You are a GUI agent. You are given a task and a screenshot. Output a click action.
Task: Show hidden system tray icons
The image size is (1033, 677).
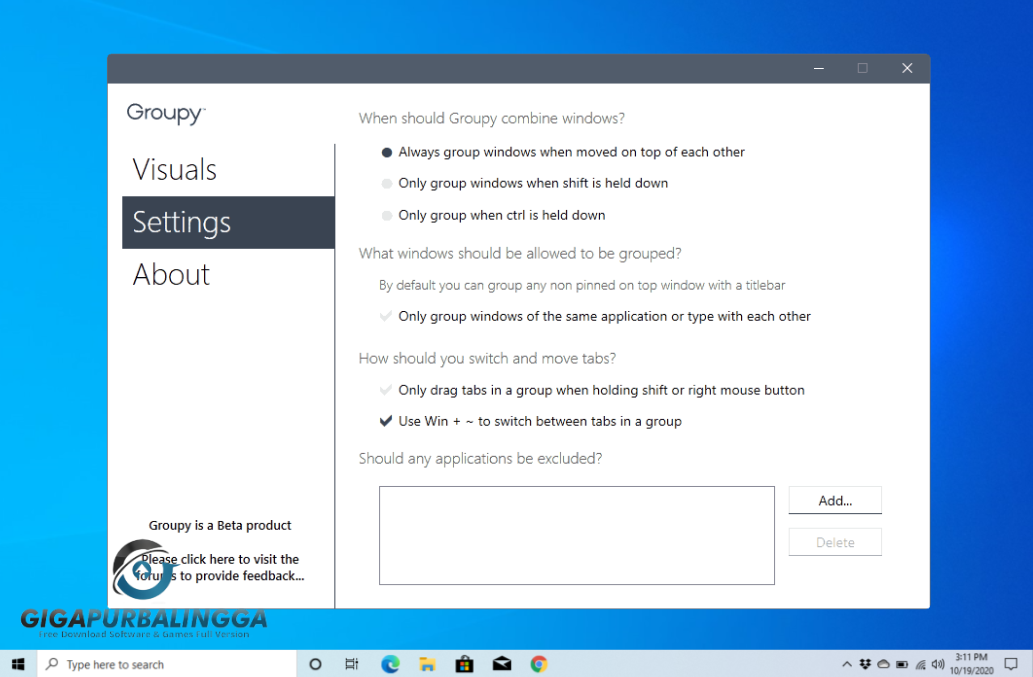[x=846, y=663]
